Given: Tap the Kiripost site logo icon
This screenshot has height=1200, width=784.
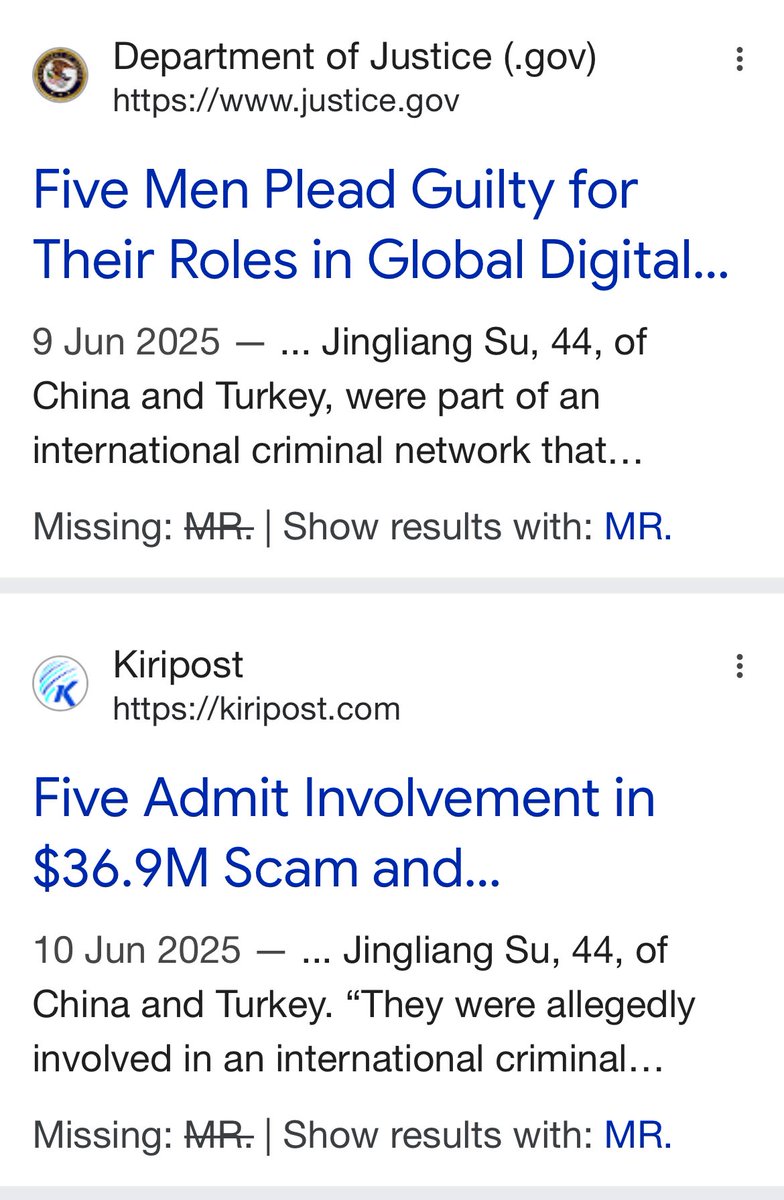Looking at the screenshot, I should point(60,685).
